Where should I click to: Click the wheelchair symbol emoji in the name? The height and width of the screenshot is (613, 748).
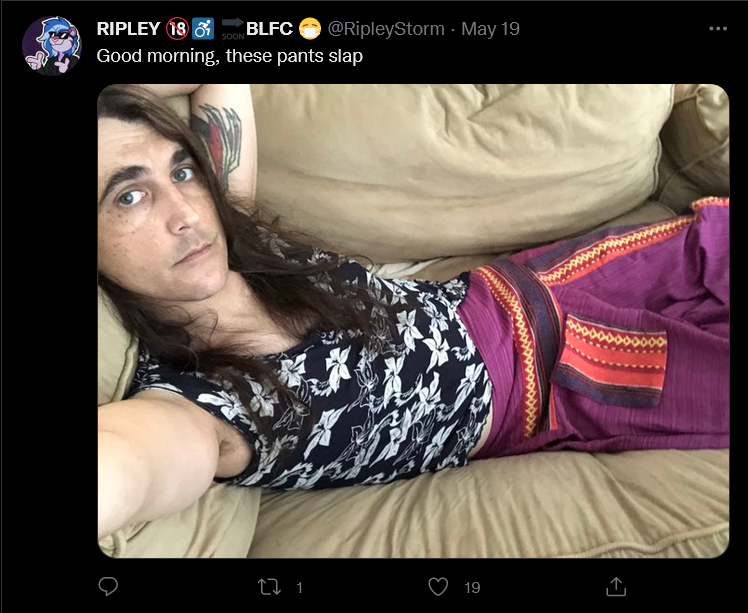click(203, 29)
